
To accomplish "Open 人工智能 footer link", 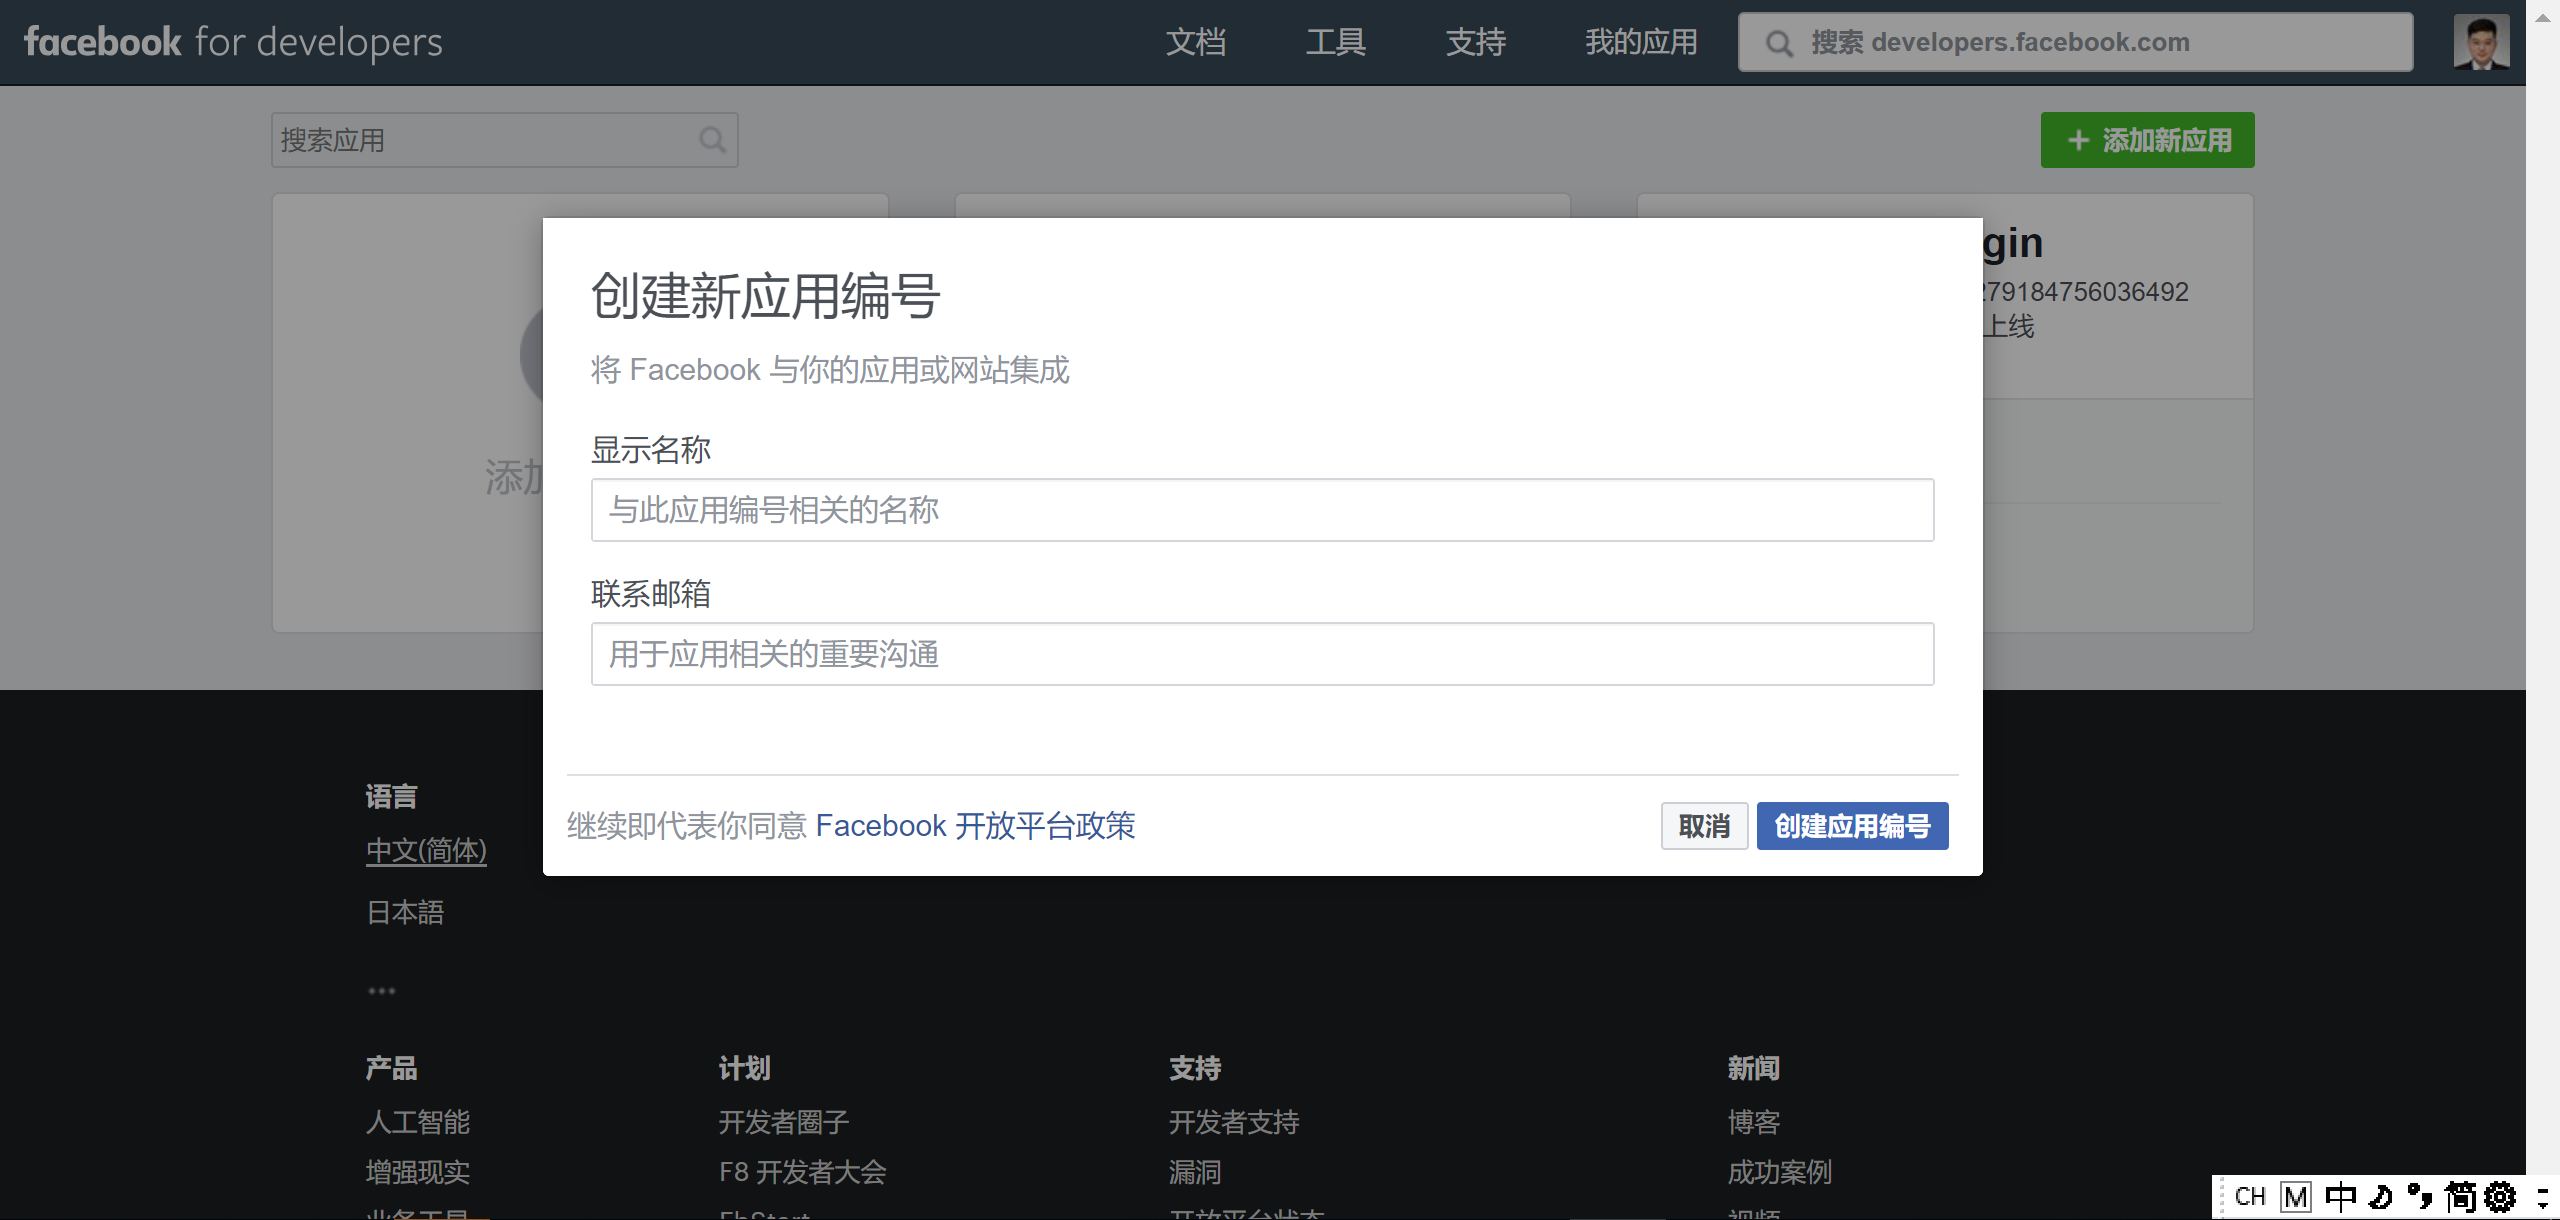I will (418, 1122).
